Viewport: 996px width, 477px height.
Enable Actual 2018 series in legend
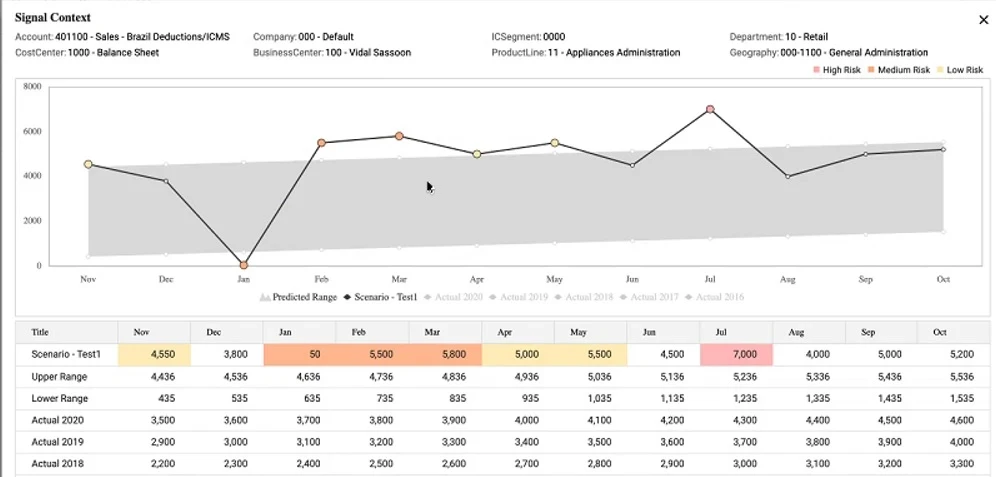[588, 297]
